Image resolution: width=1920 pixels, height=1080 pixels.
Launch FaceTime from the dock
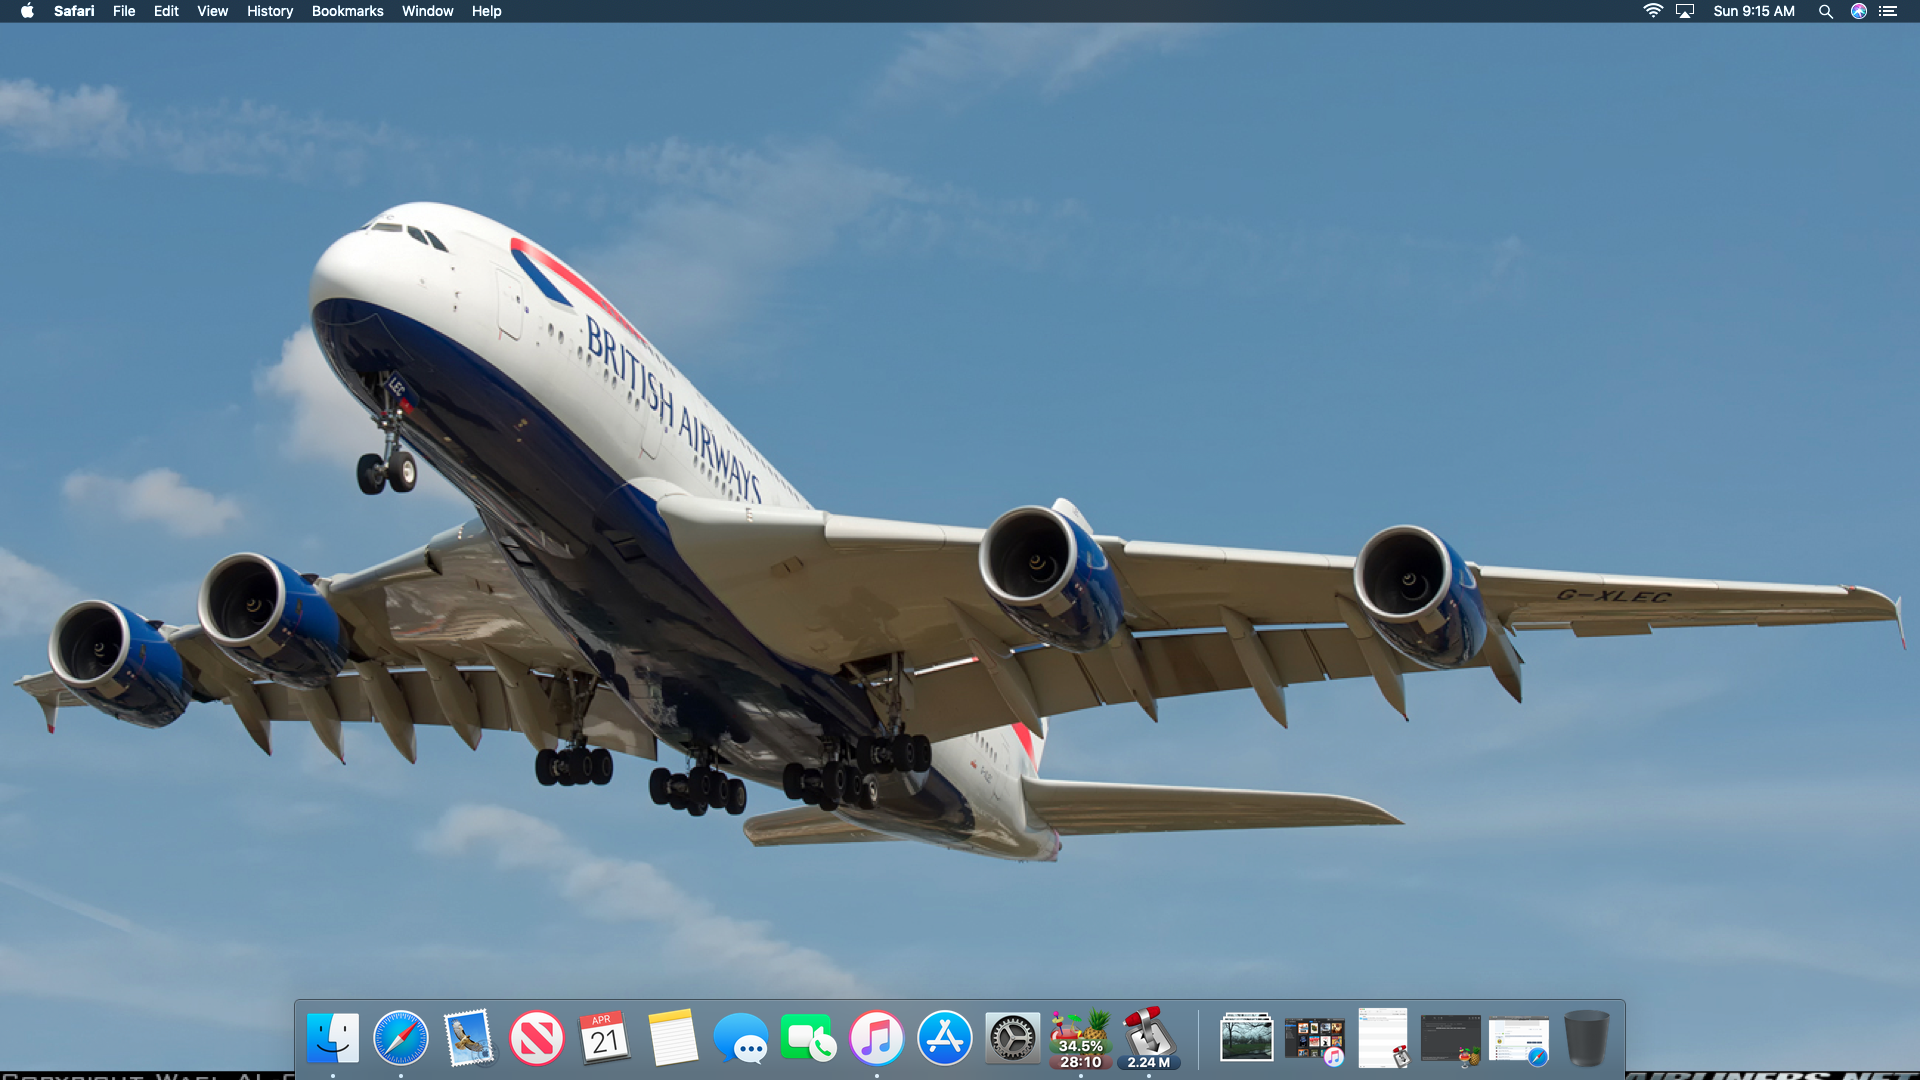click(808, 1038)
